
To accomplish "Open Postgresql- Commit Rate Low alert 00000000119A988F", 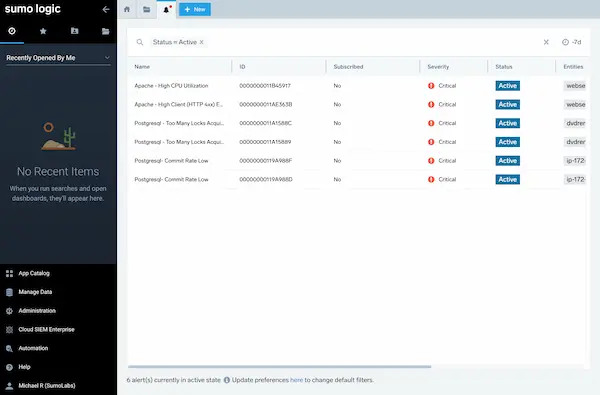I will click(171, 161).
